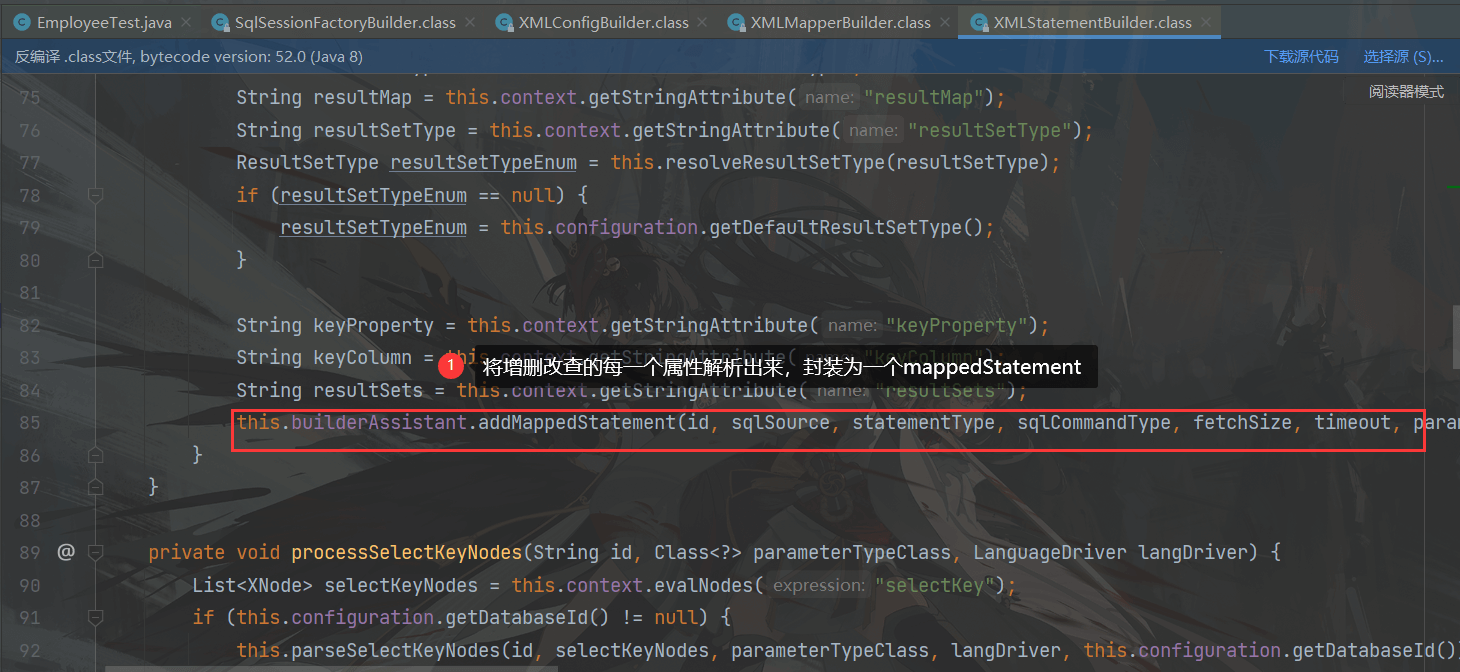Click the XMLMapperBuilder class file icon

pyautogui.click(x=736, y=22)
